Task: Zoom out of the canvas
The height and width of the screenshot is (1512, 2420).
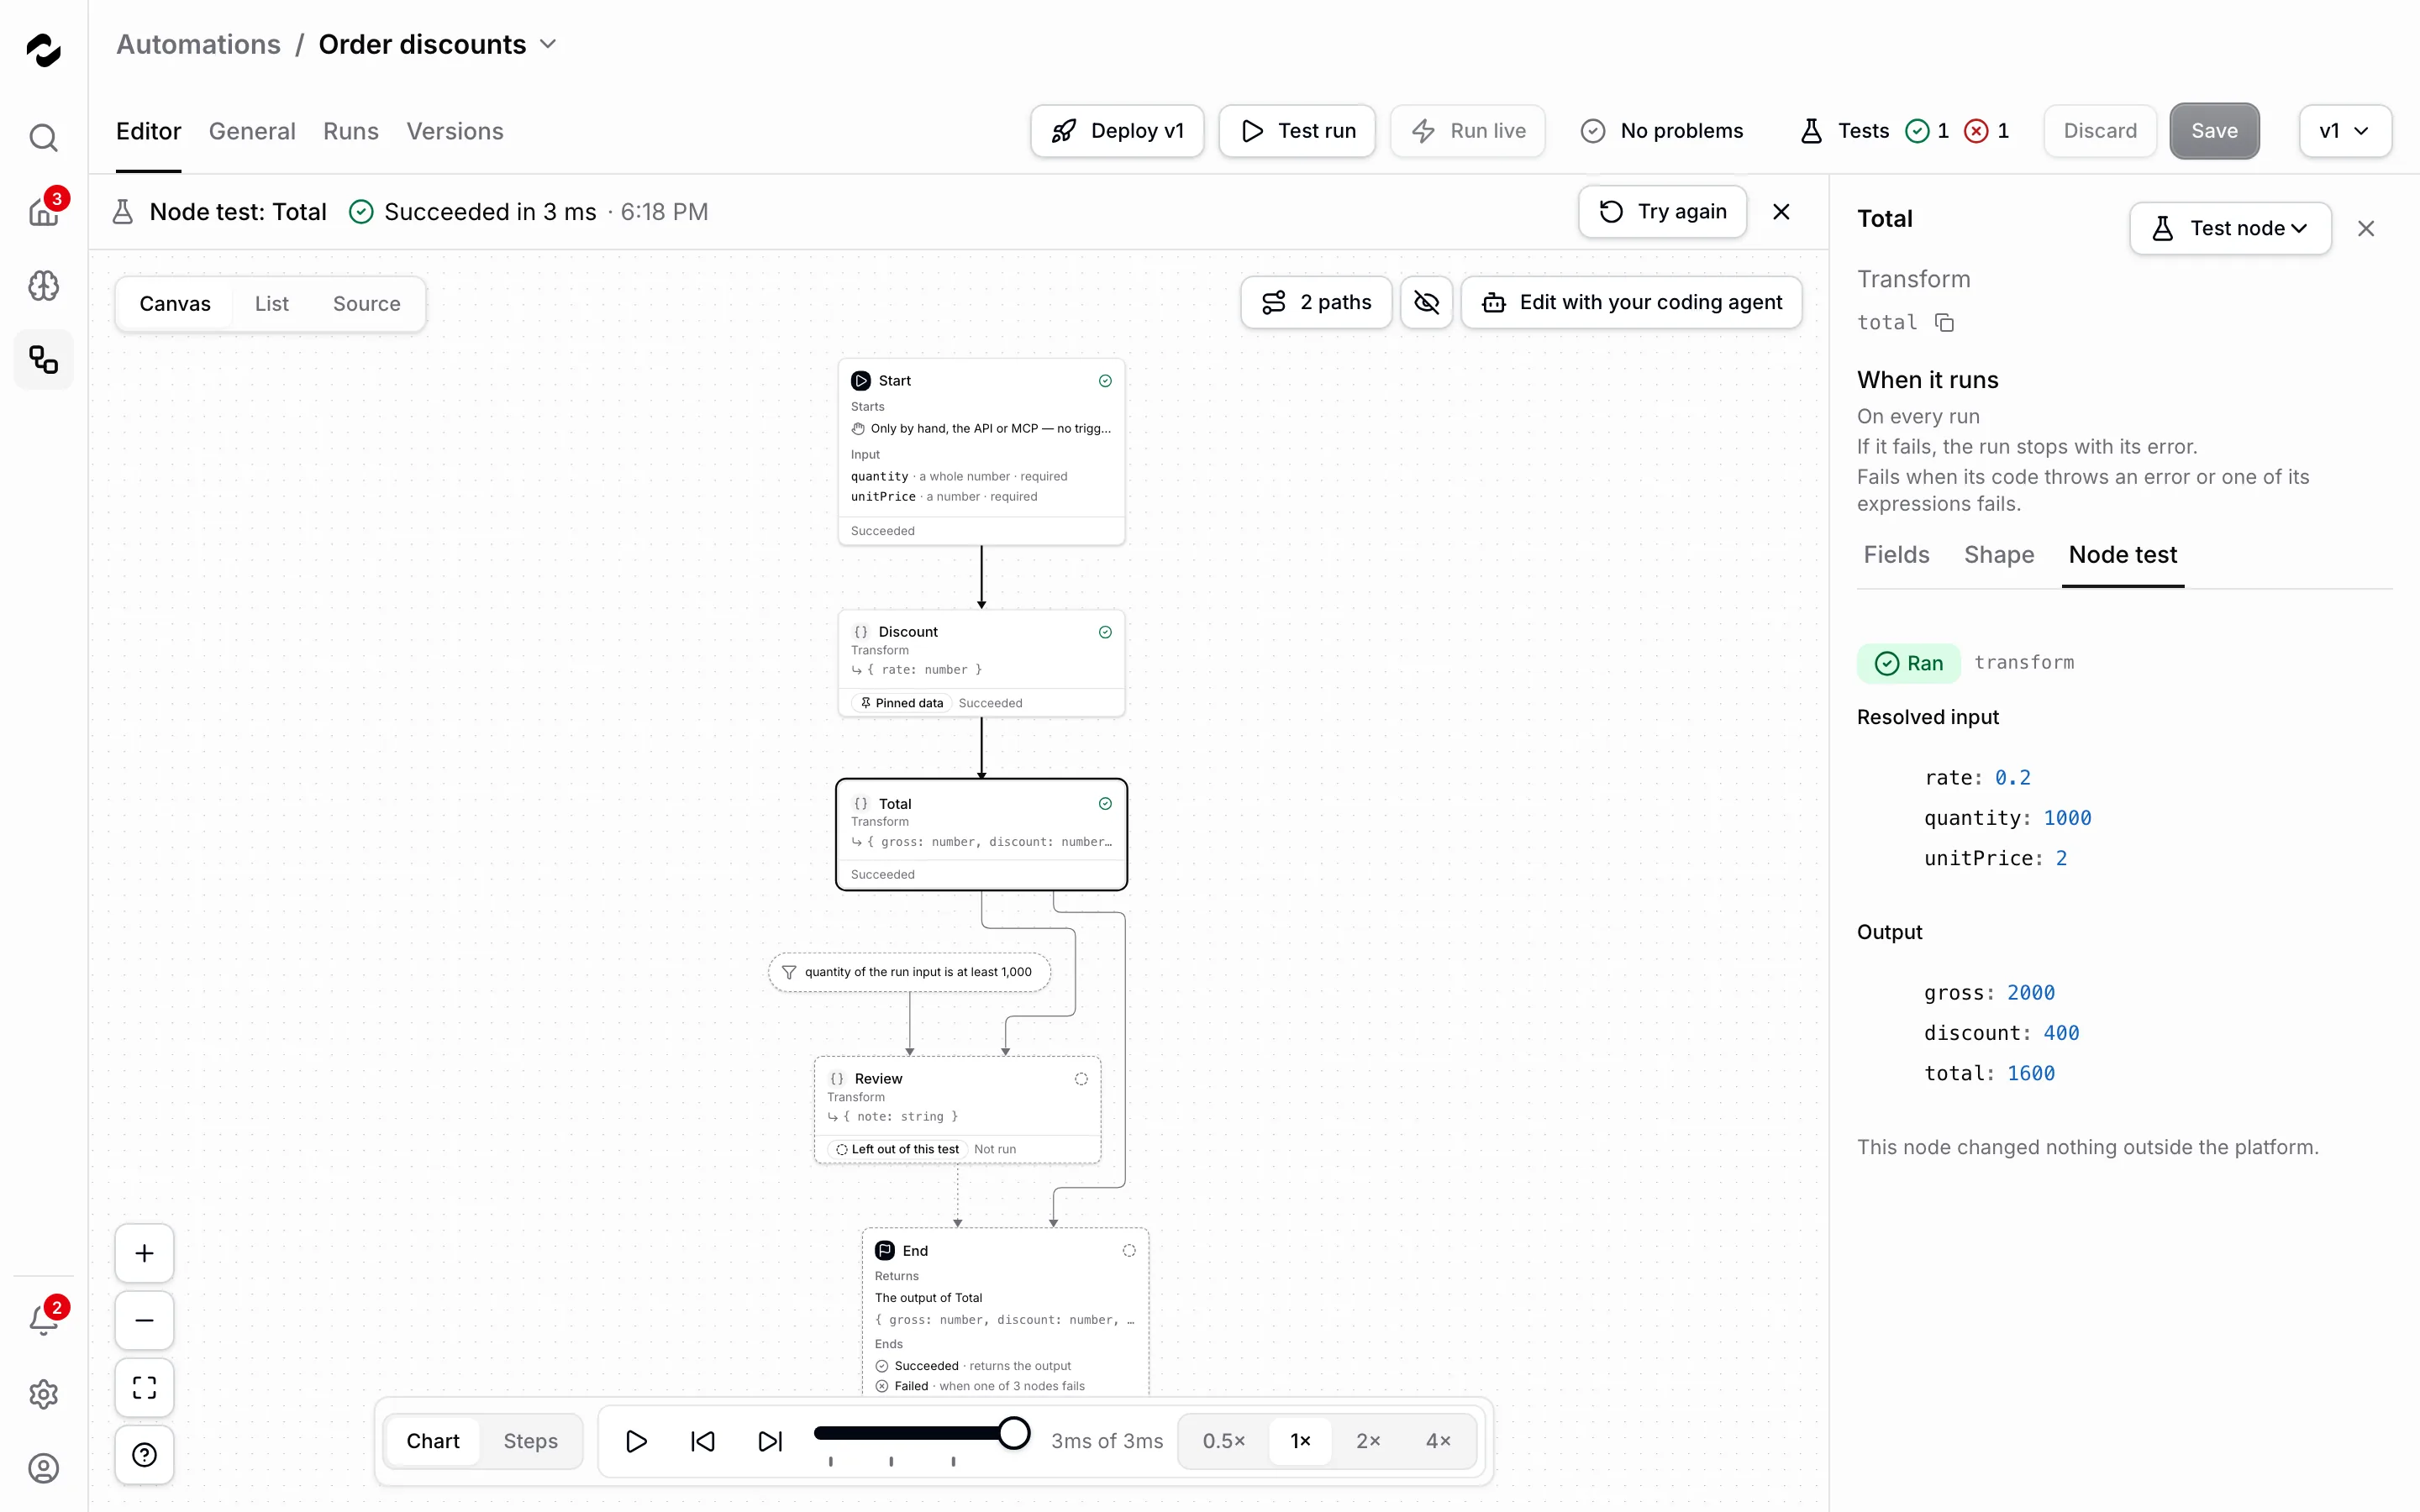Action: [x=144, y=1321]
